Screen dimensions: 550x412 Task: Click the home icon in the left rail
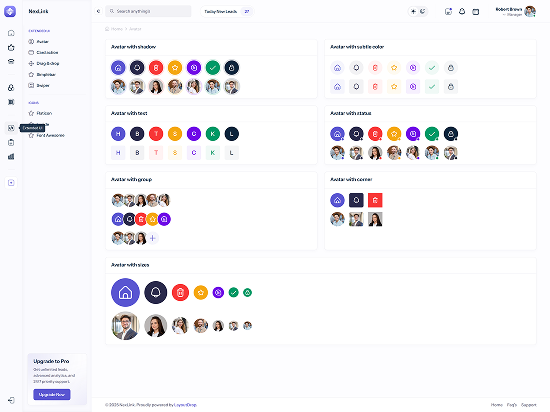click(11, 33)
